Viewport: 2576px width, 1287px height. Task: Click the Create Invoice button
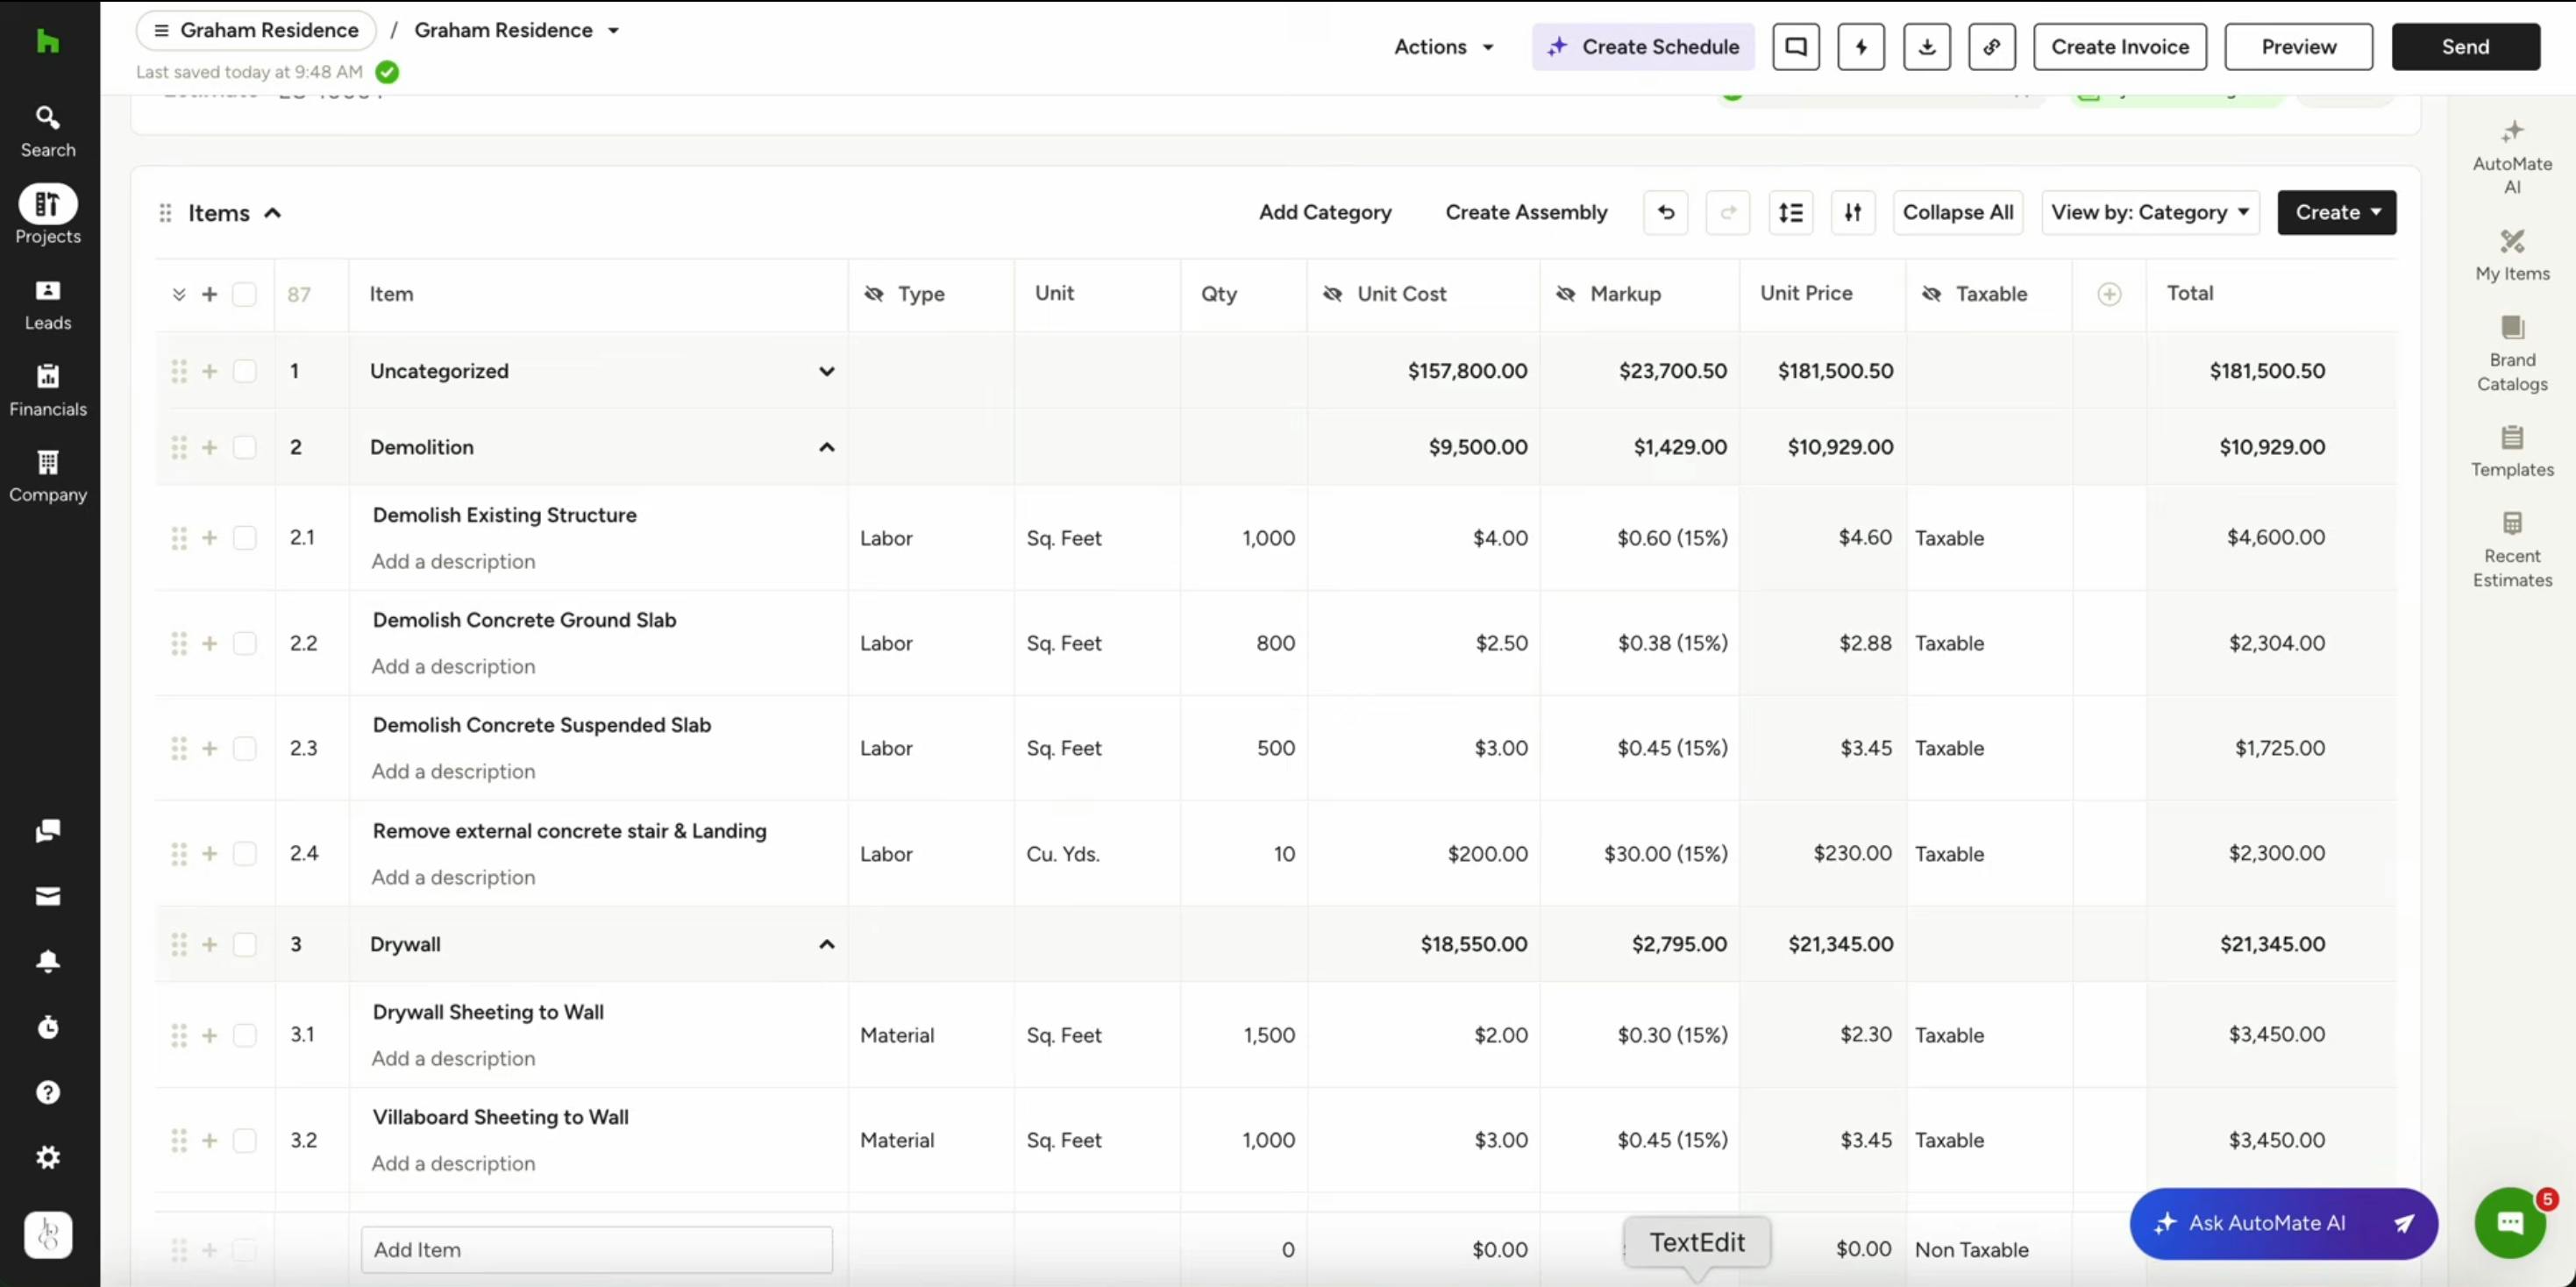[2119, 47]
